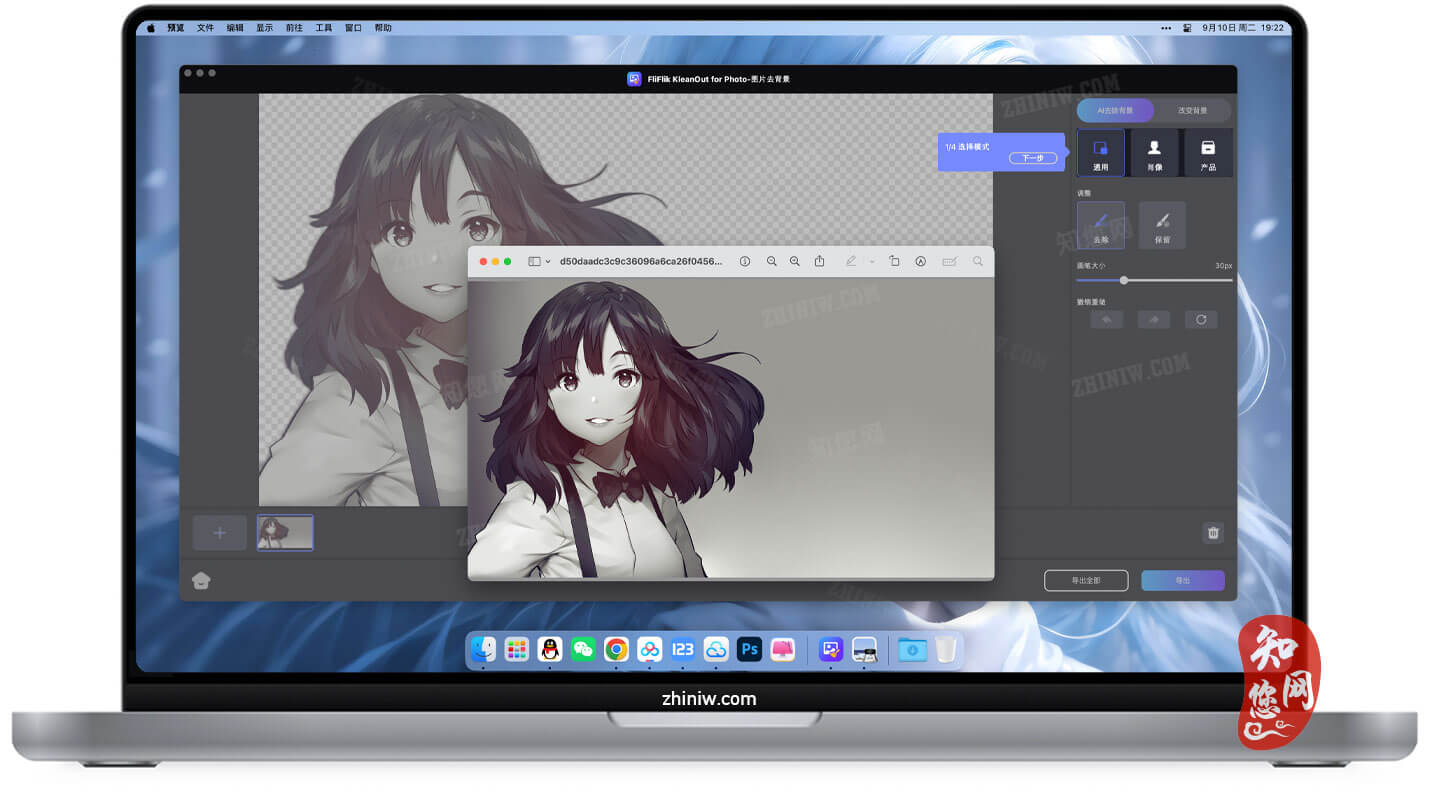Open QQ penguin app in Dock
1429x797 pixels.
click(549, 649)
